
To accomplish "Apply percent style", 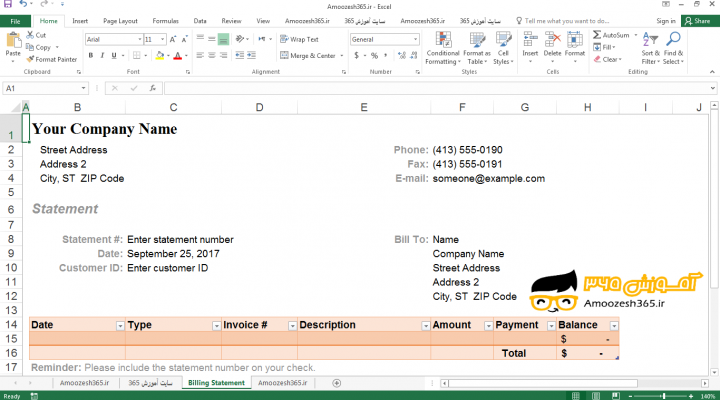I will coord(374,56).
